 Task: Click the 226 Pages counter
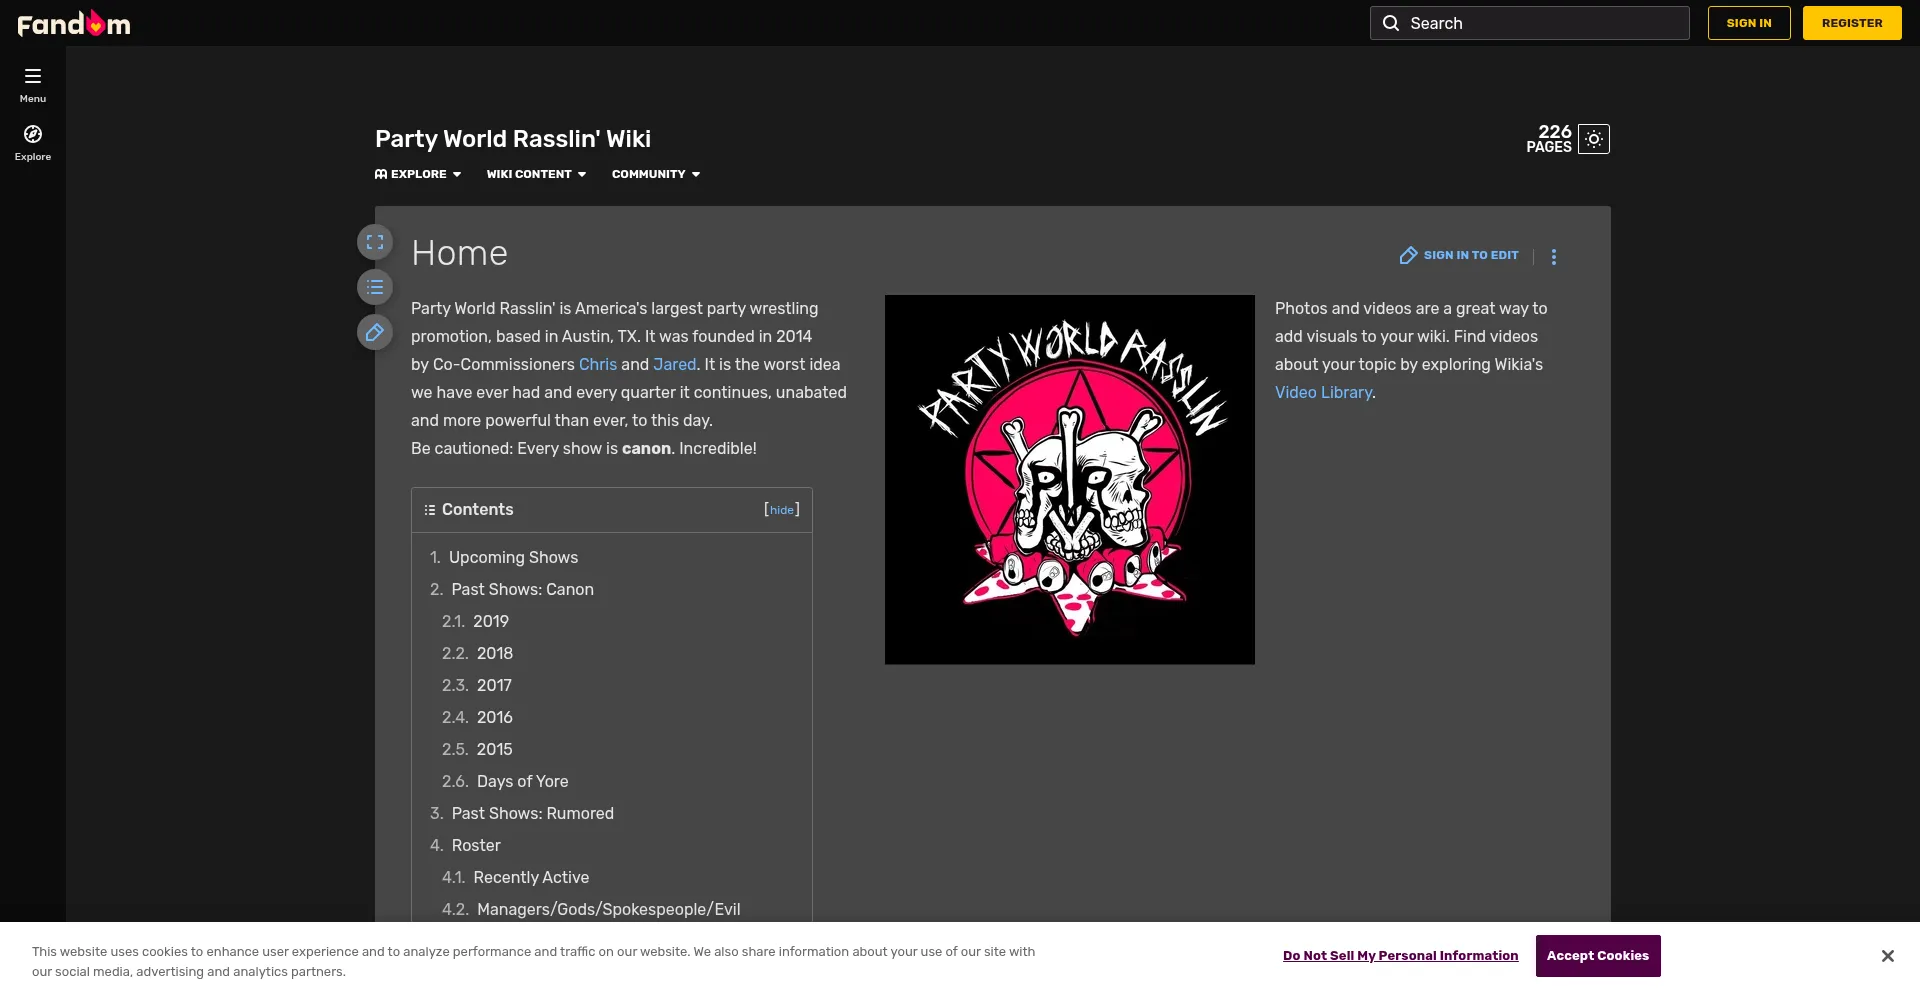coord(1549,139)
